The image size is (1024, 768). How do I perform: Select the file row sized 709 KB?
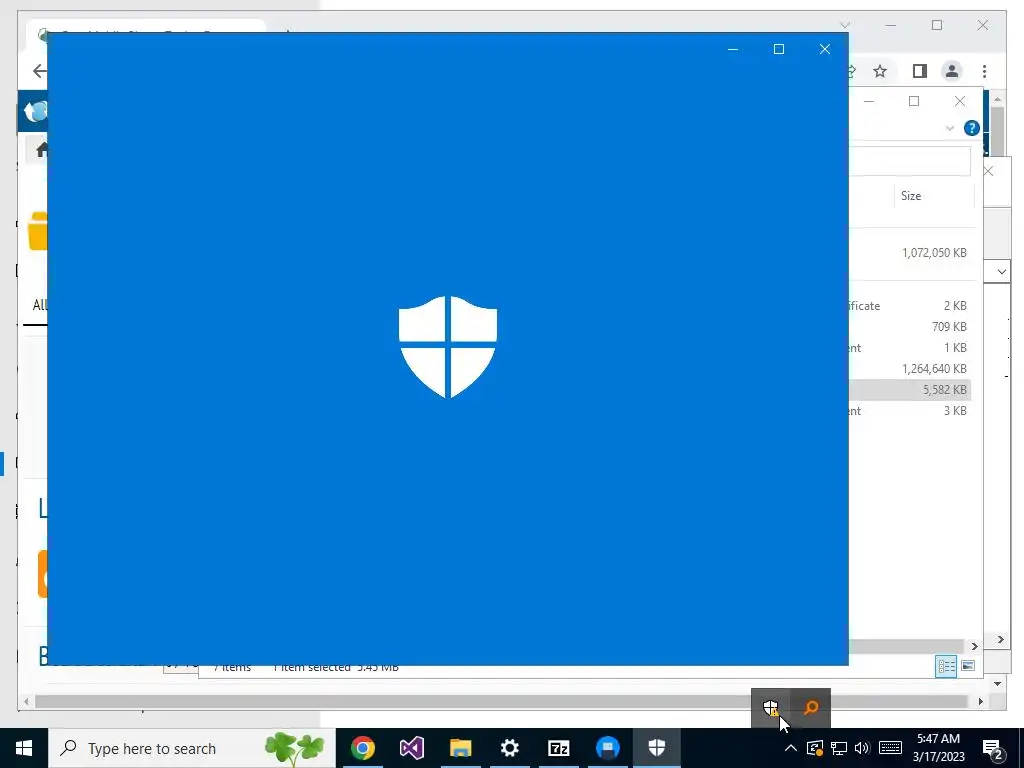tap(910, 327)
